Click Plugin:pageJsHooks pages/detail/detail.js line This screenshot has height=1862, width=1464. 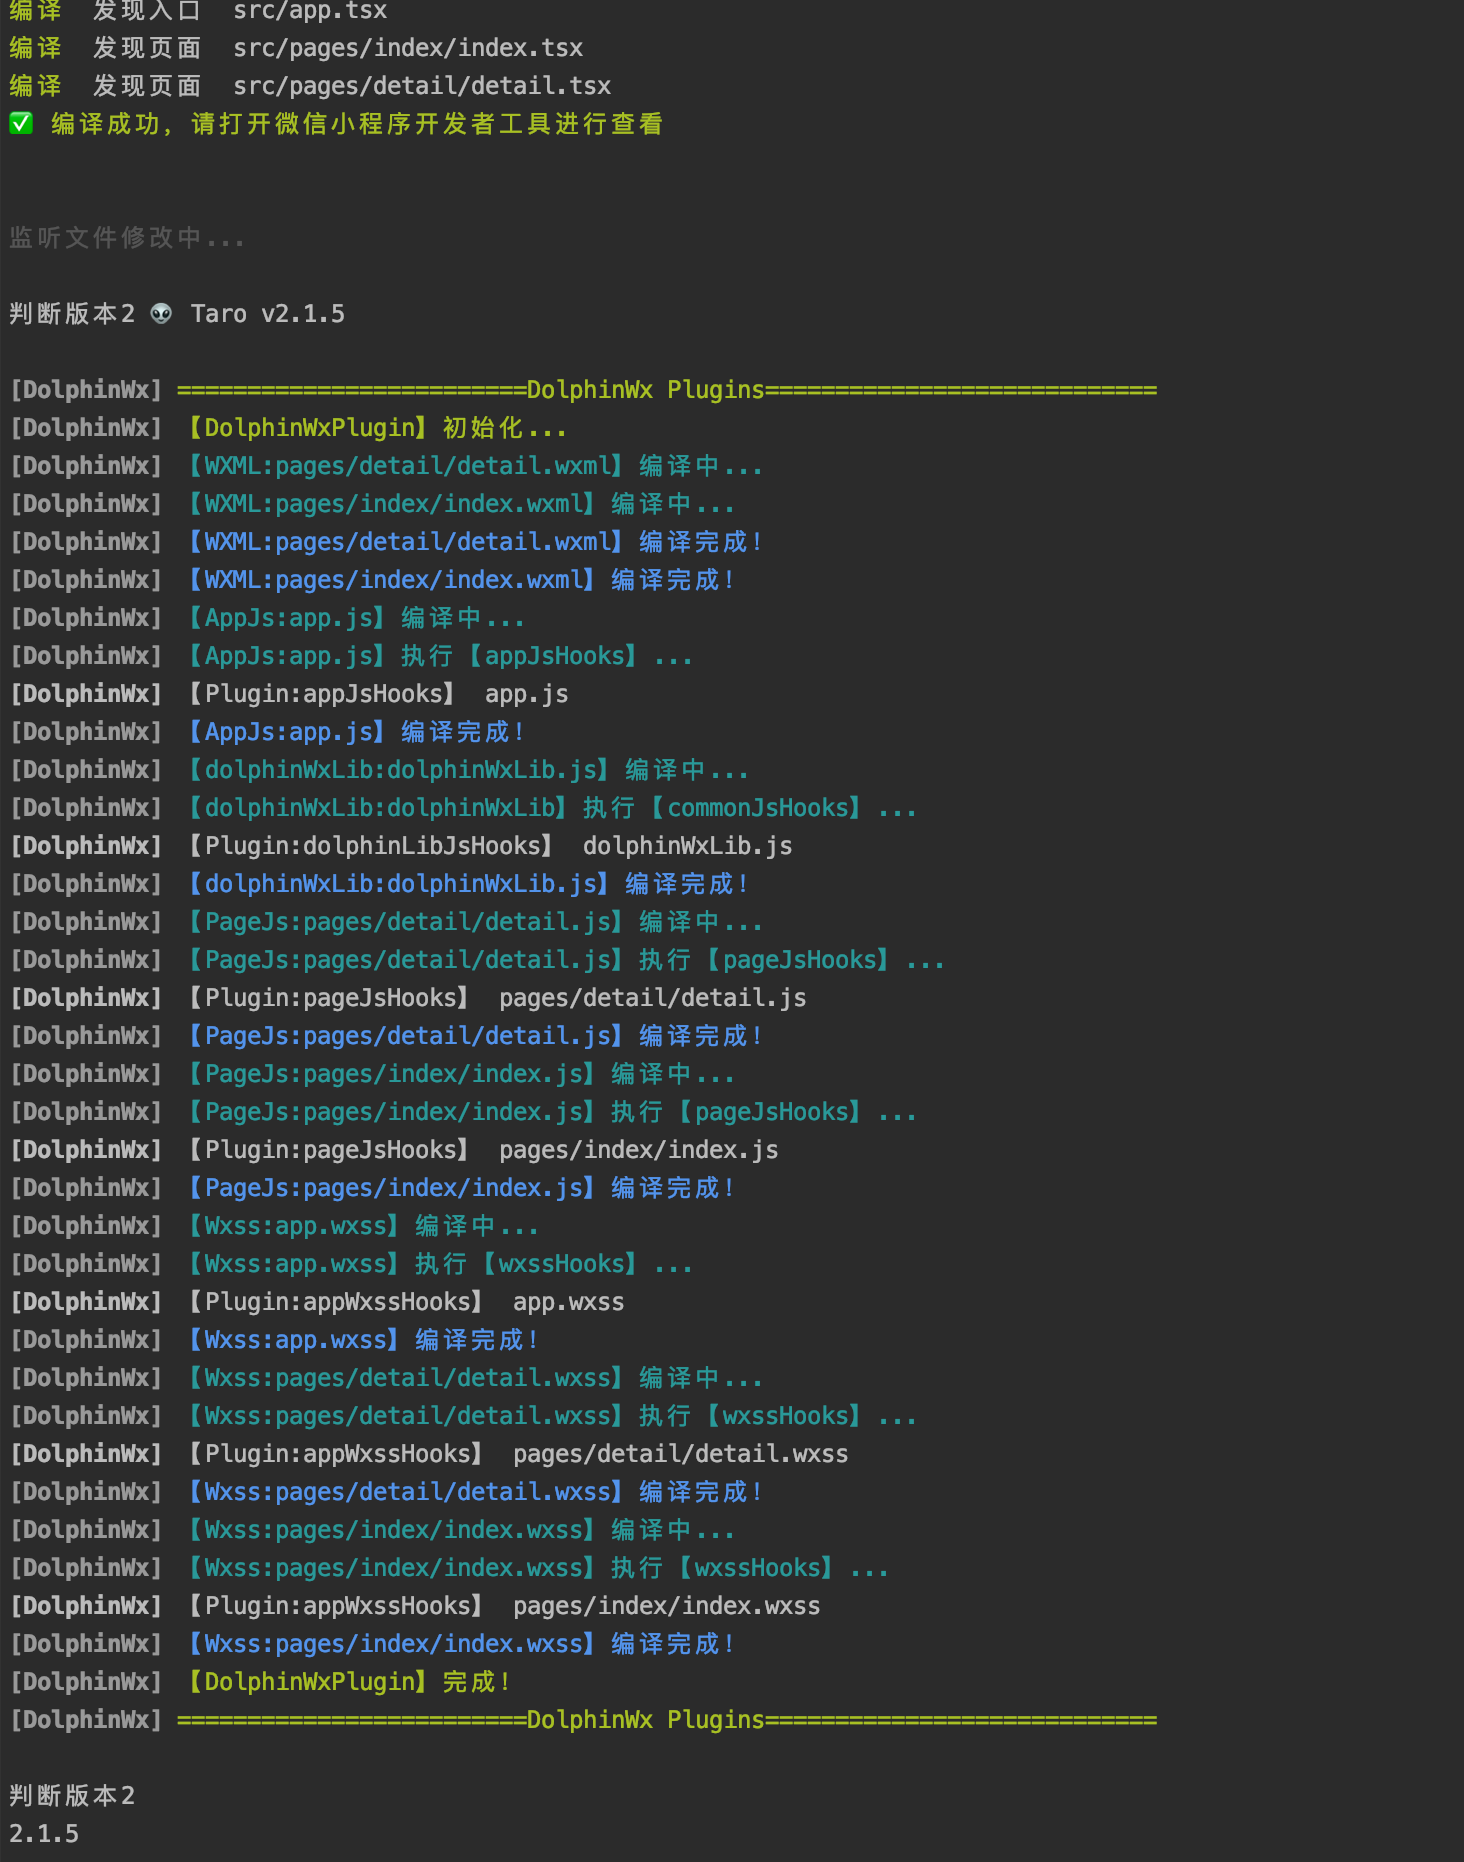[408, 998]
